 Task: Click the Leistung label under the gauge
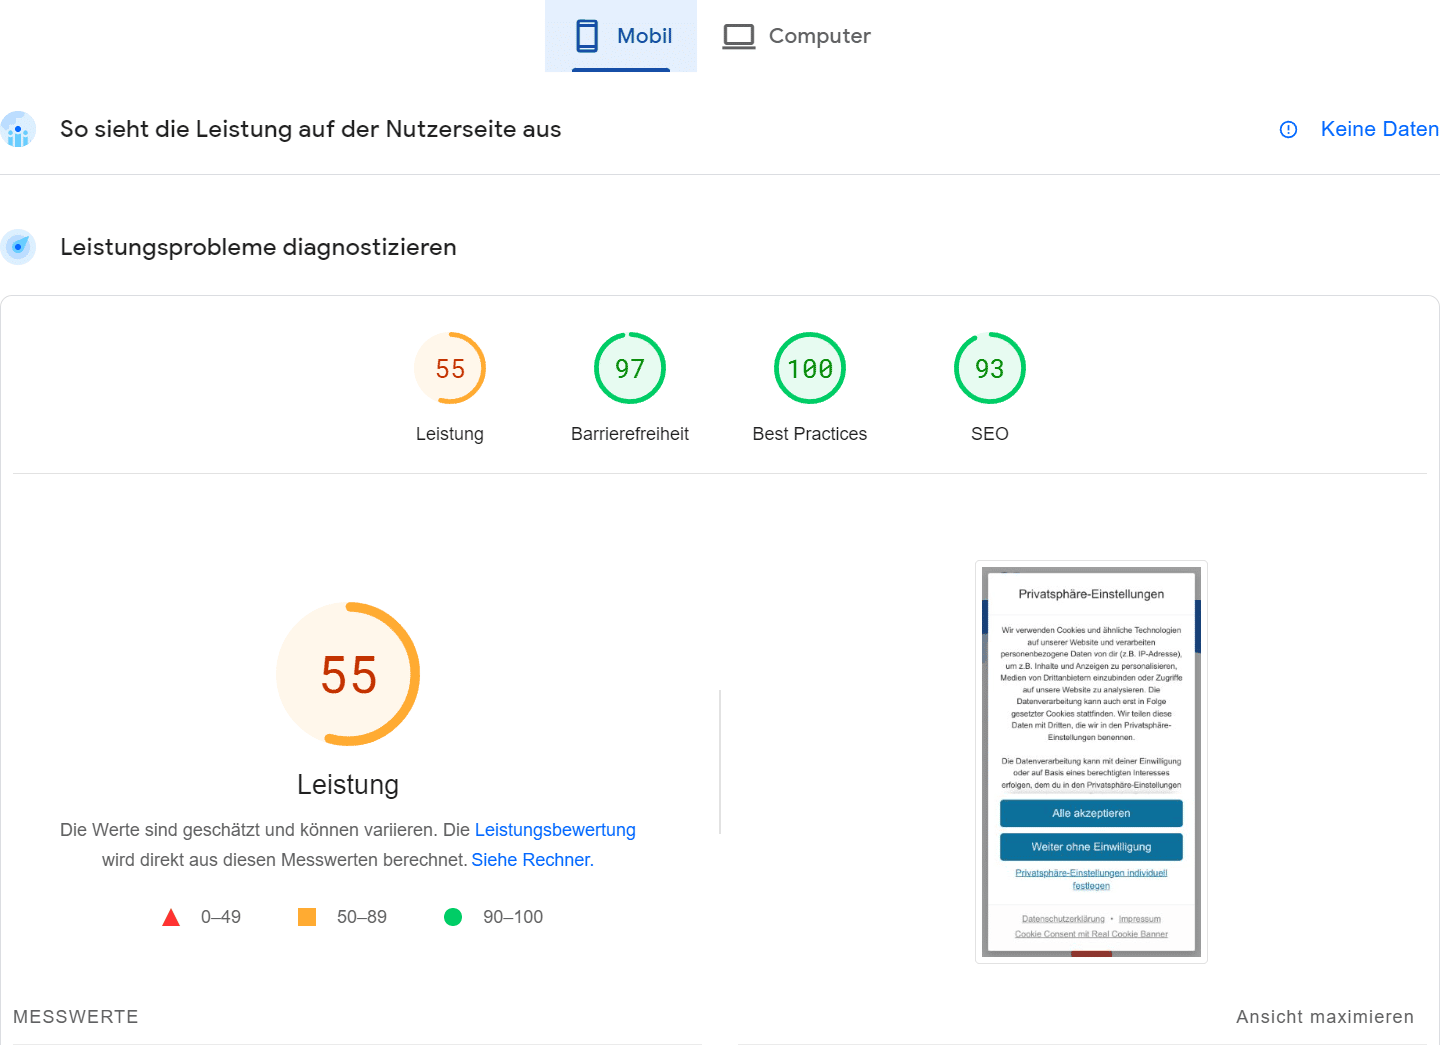pyautogui.click(x=348, y=785)
